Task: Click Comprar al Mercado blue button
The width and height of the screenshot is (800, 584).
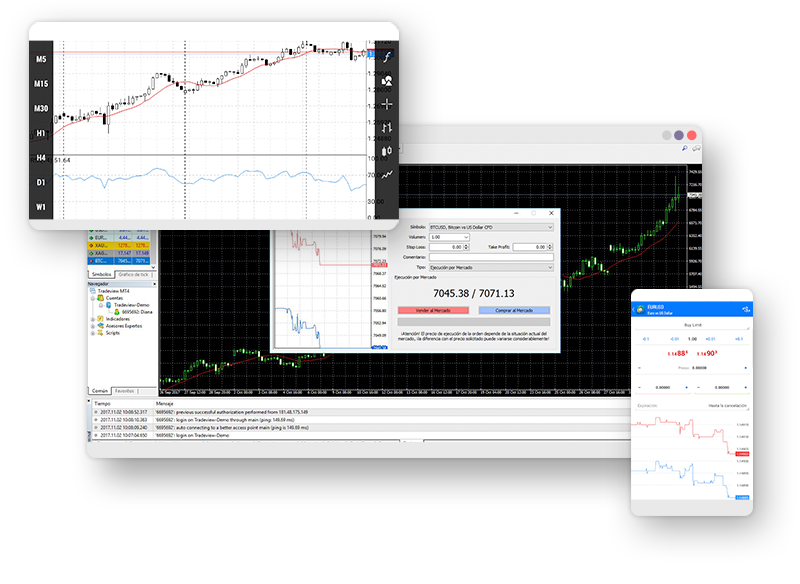Action: (514, 310)
